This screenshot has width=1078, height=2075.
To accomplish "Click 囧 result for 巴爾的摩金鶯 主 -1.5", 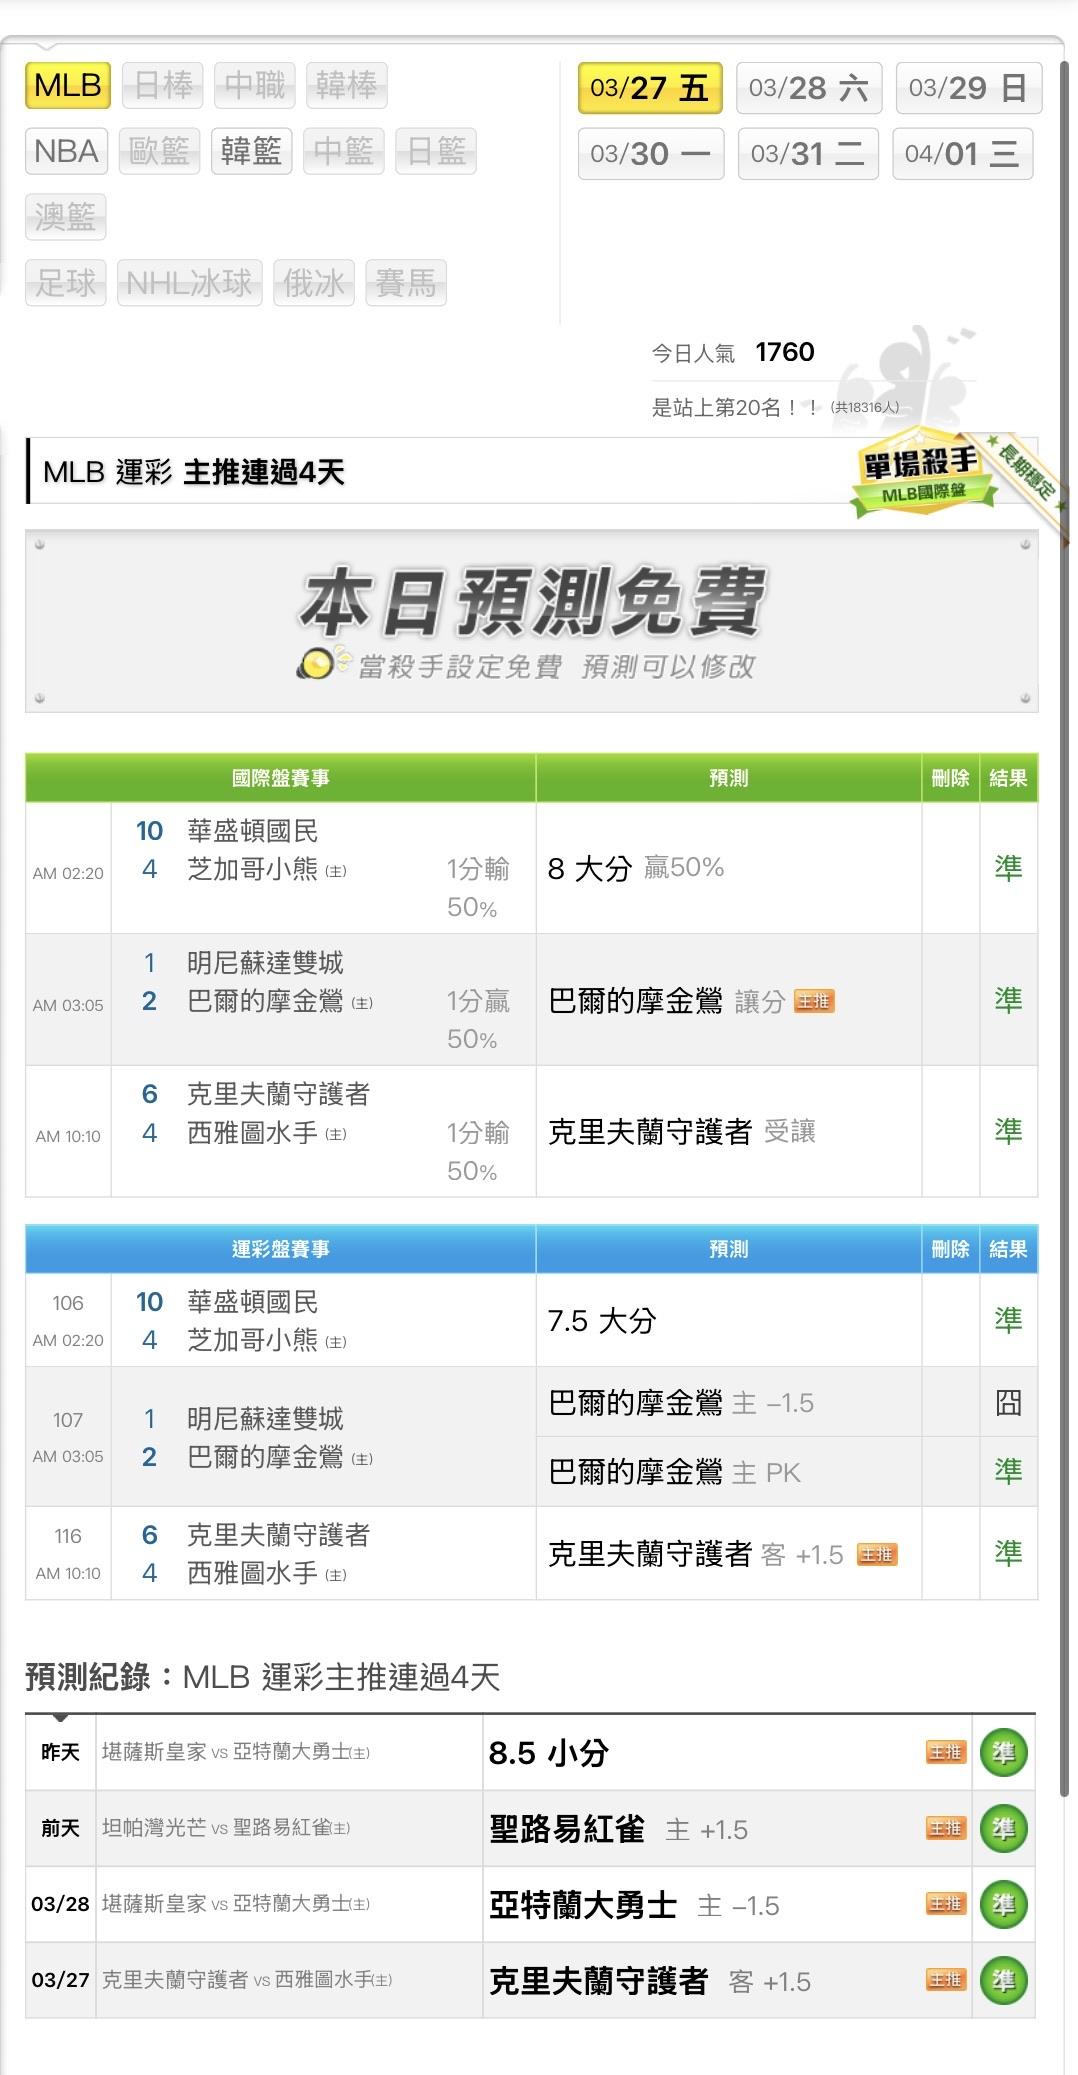I will [x=1008, y=1403].
